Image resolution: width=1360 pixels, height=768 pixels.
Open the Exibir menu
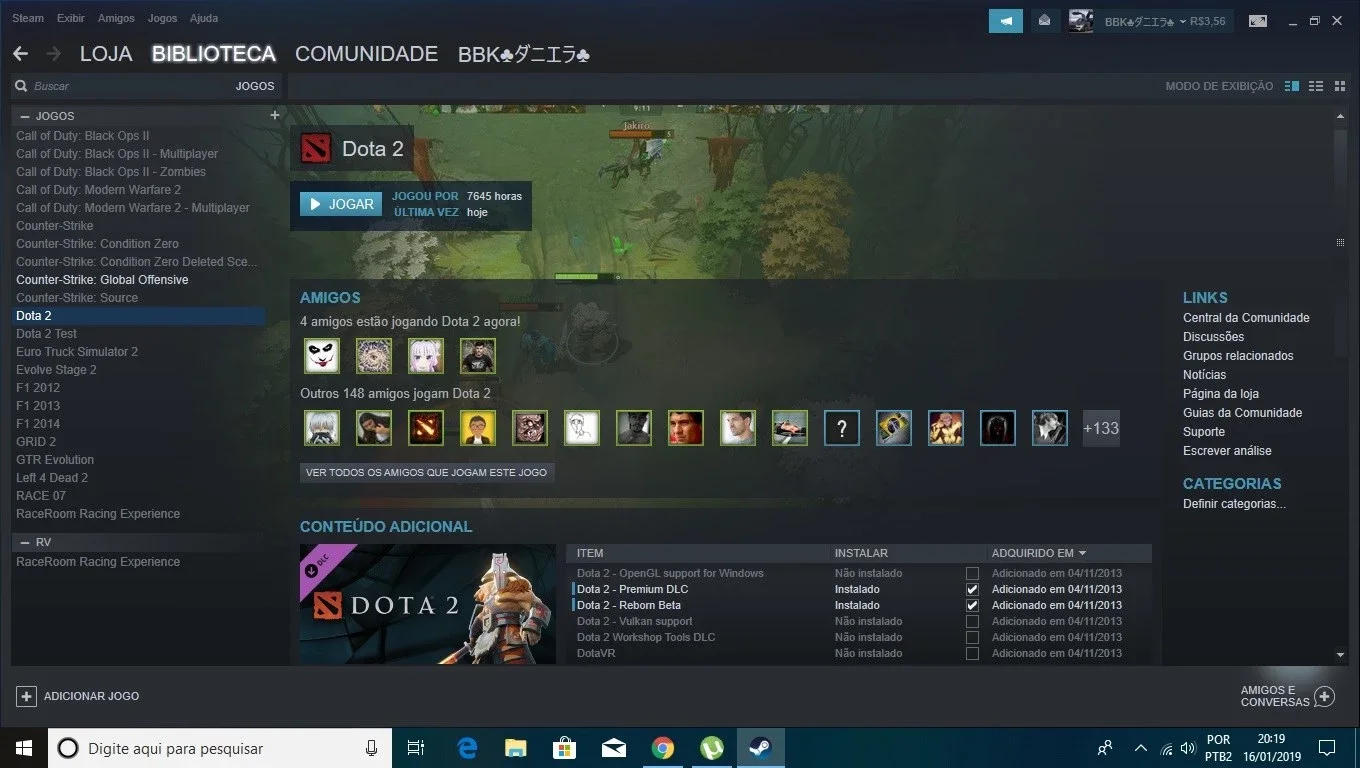pos(71,18)
